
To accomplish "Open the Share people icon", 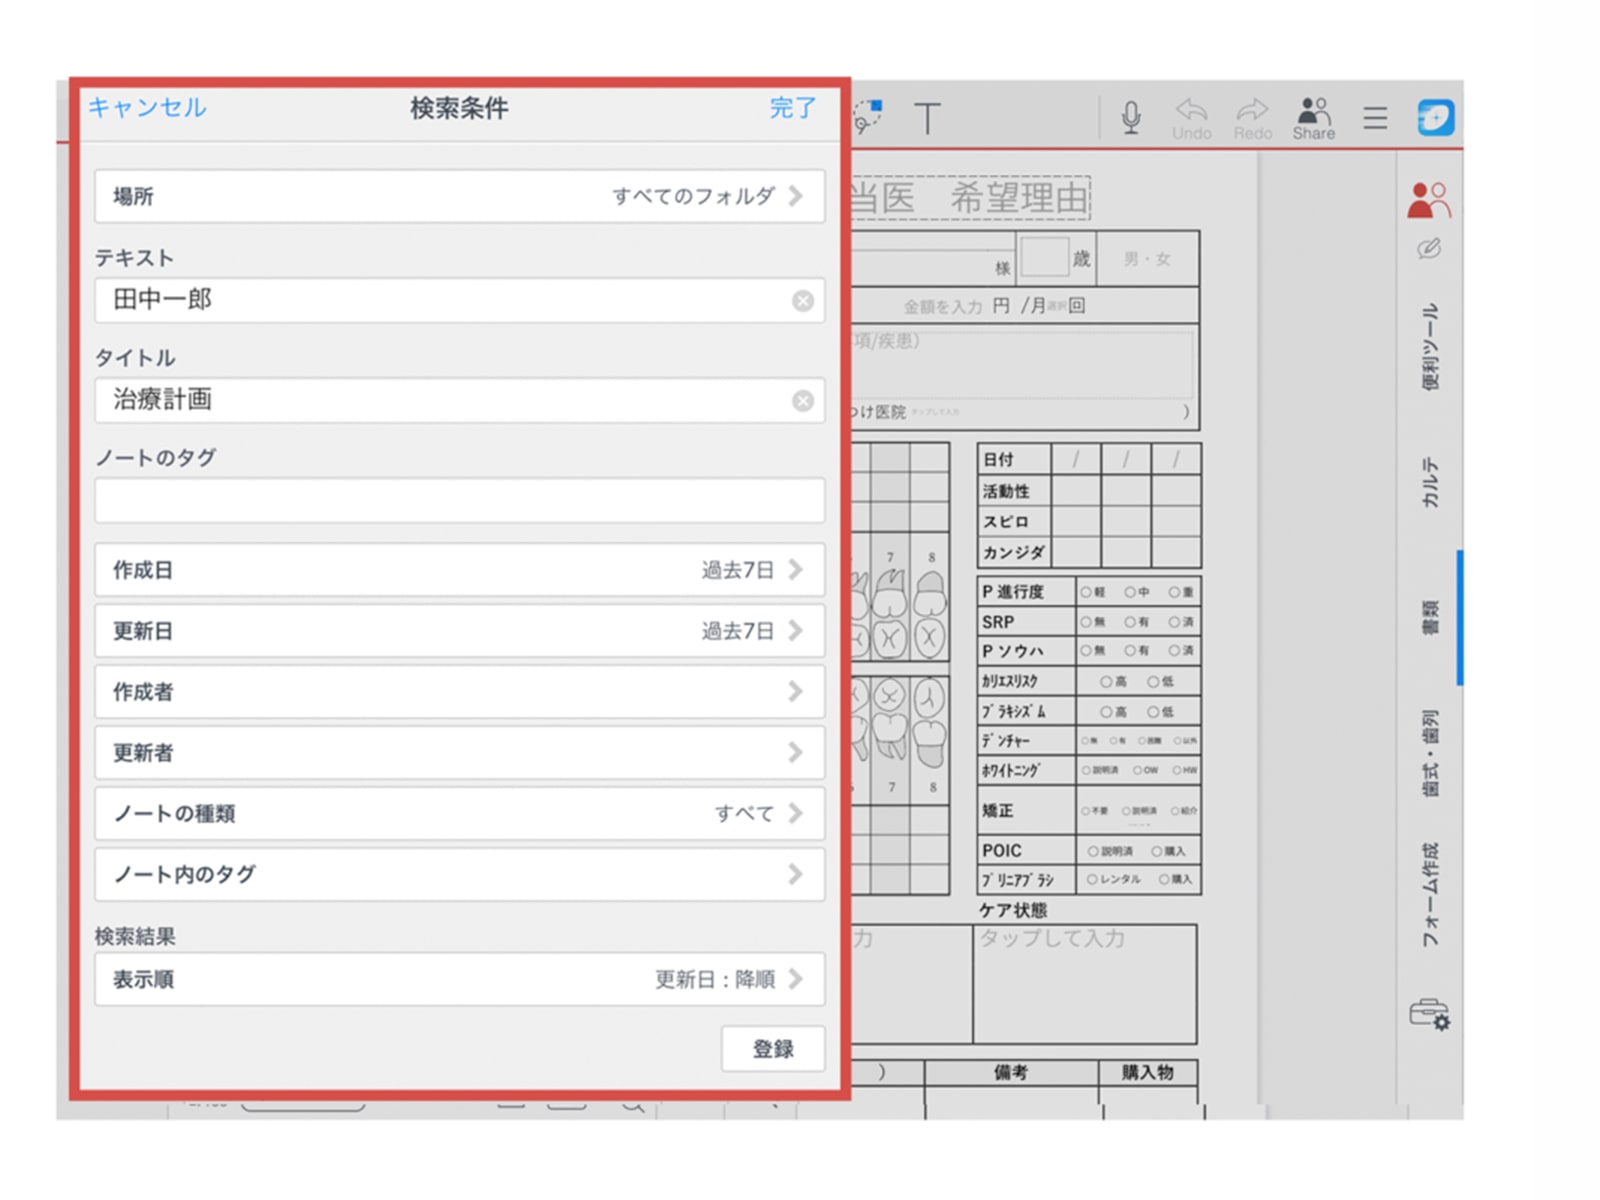I will pos(1313,117).
